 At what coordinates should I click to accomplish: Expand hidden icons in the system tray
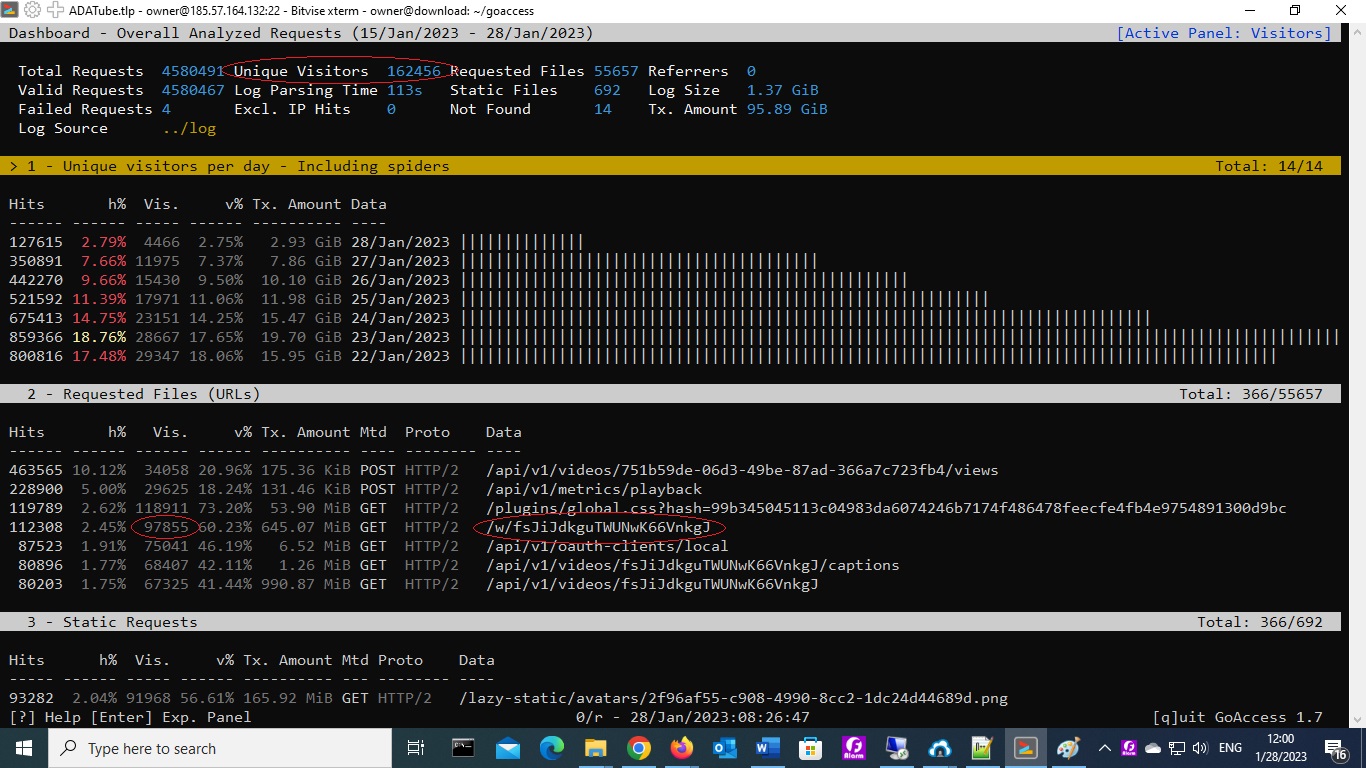[1104, 748]
